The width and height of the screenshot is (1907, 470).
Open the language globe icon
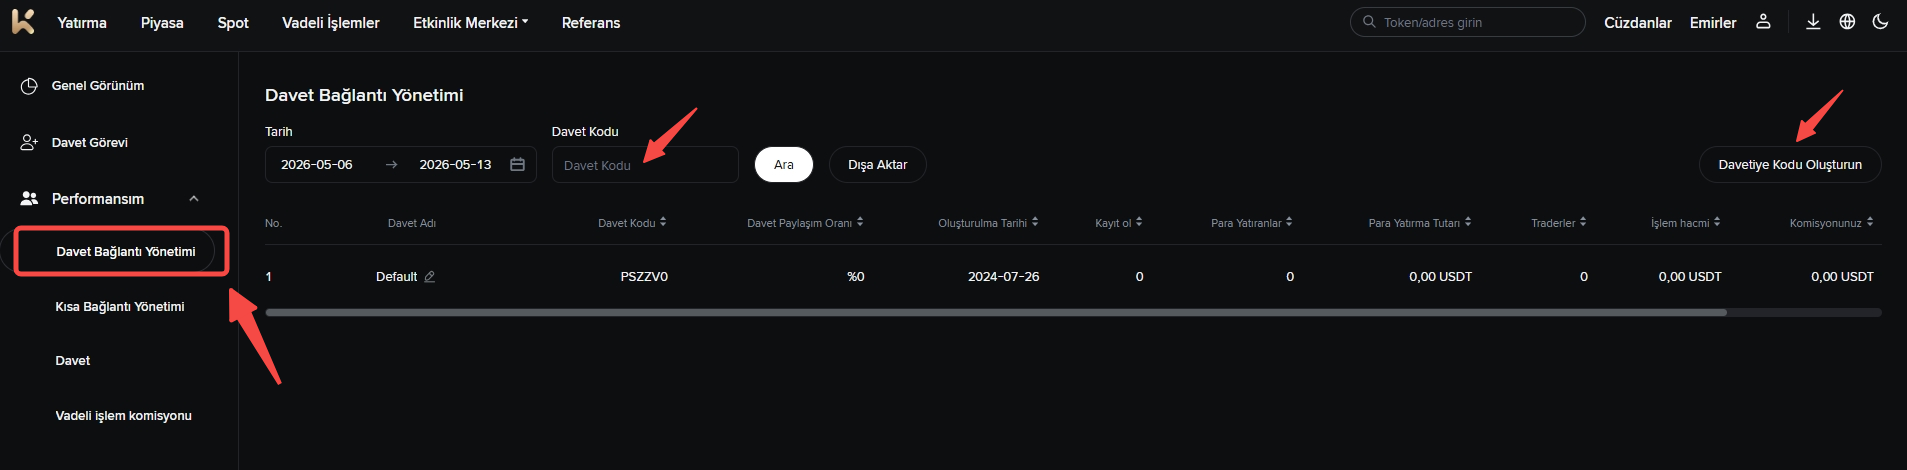coord(1847,22)
